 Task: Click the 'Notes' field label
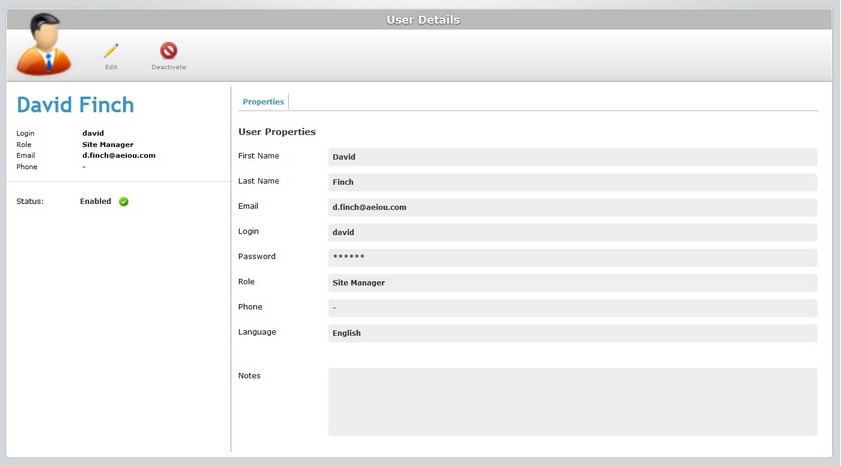249,376
